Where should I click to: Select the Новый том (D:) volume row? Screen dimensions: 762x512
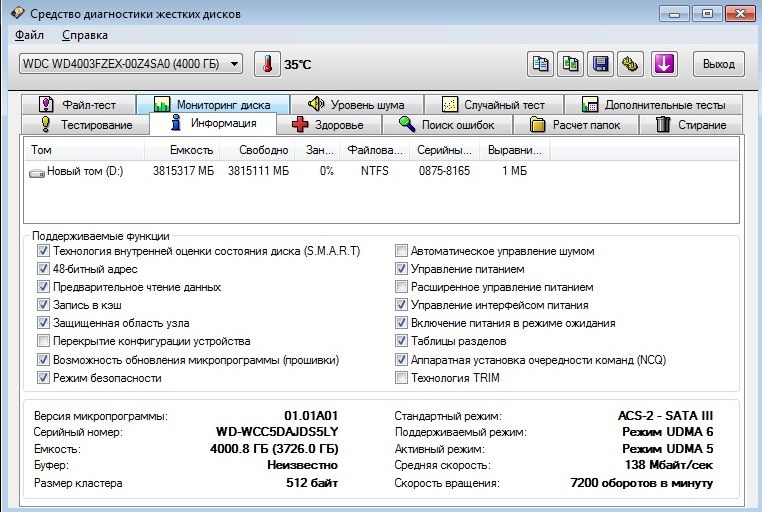84,172
